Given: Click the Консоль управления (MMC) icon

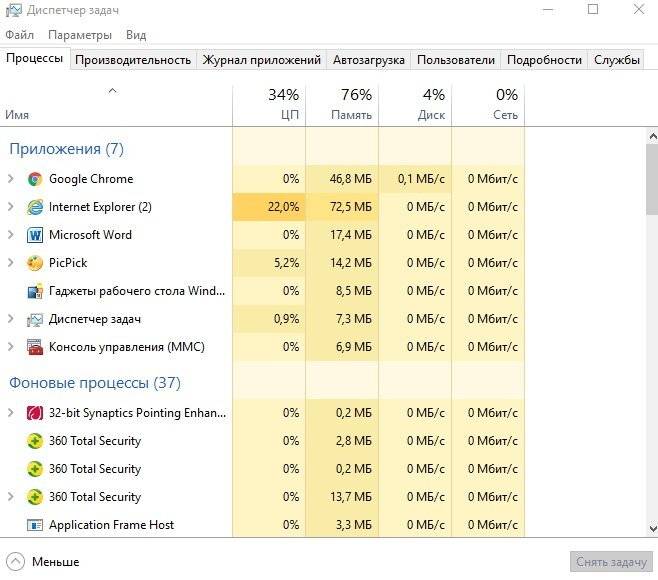Looking at the screenshot, I should click(x=35, y=347).
